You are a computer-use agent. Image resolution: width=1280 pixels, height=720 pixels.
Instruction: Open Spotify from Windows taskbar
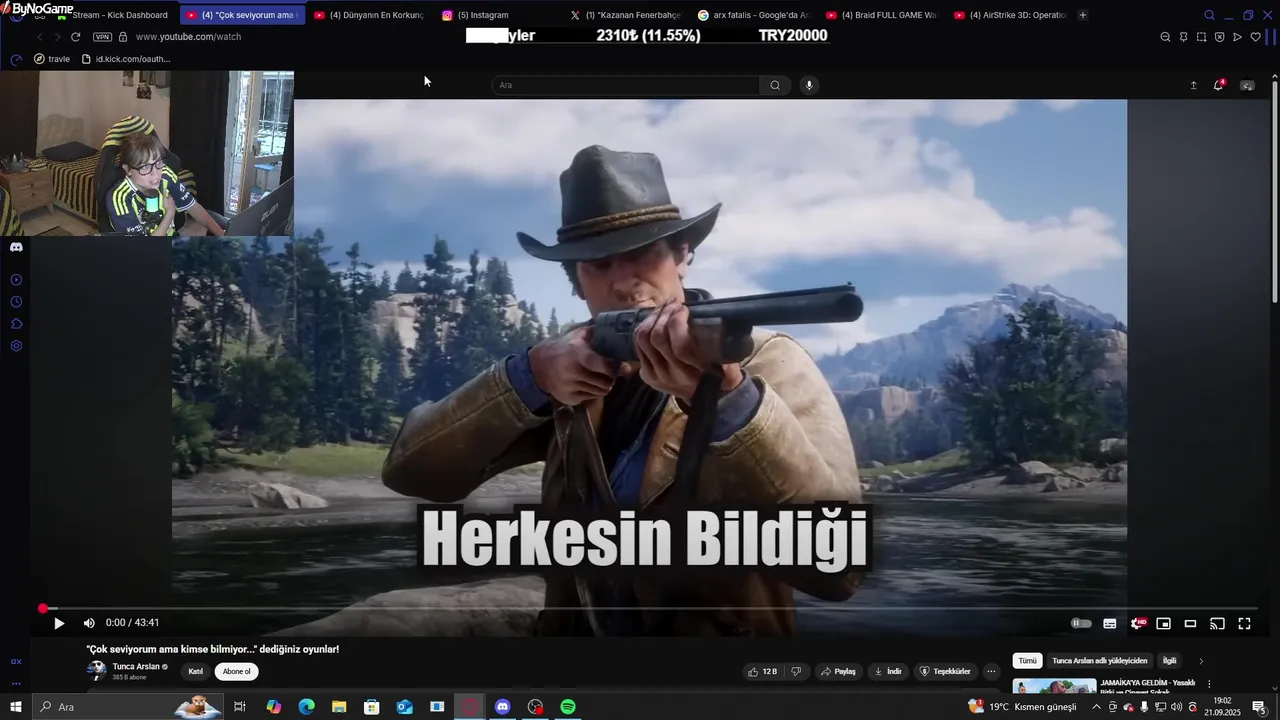(568, 707)
